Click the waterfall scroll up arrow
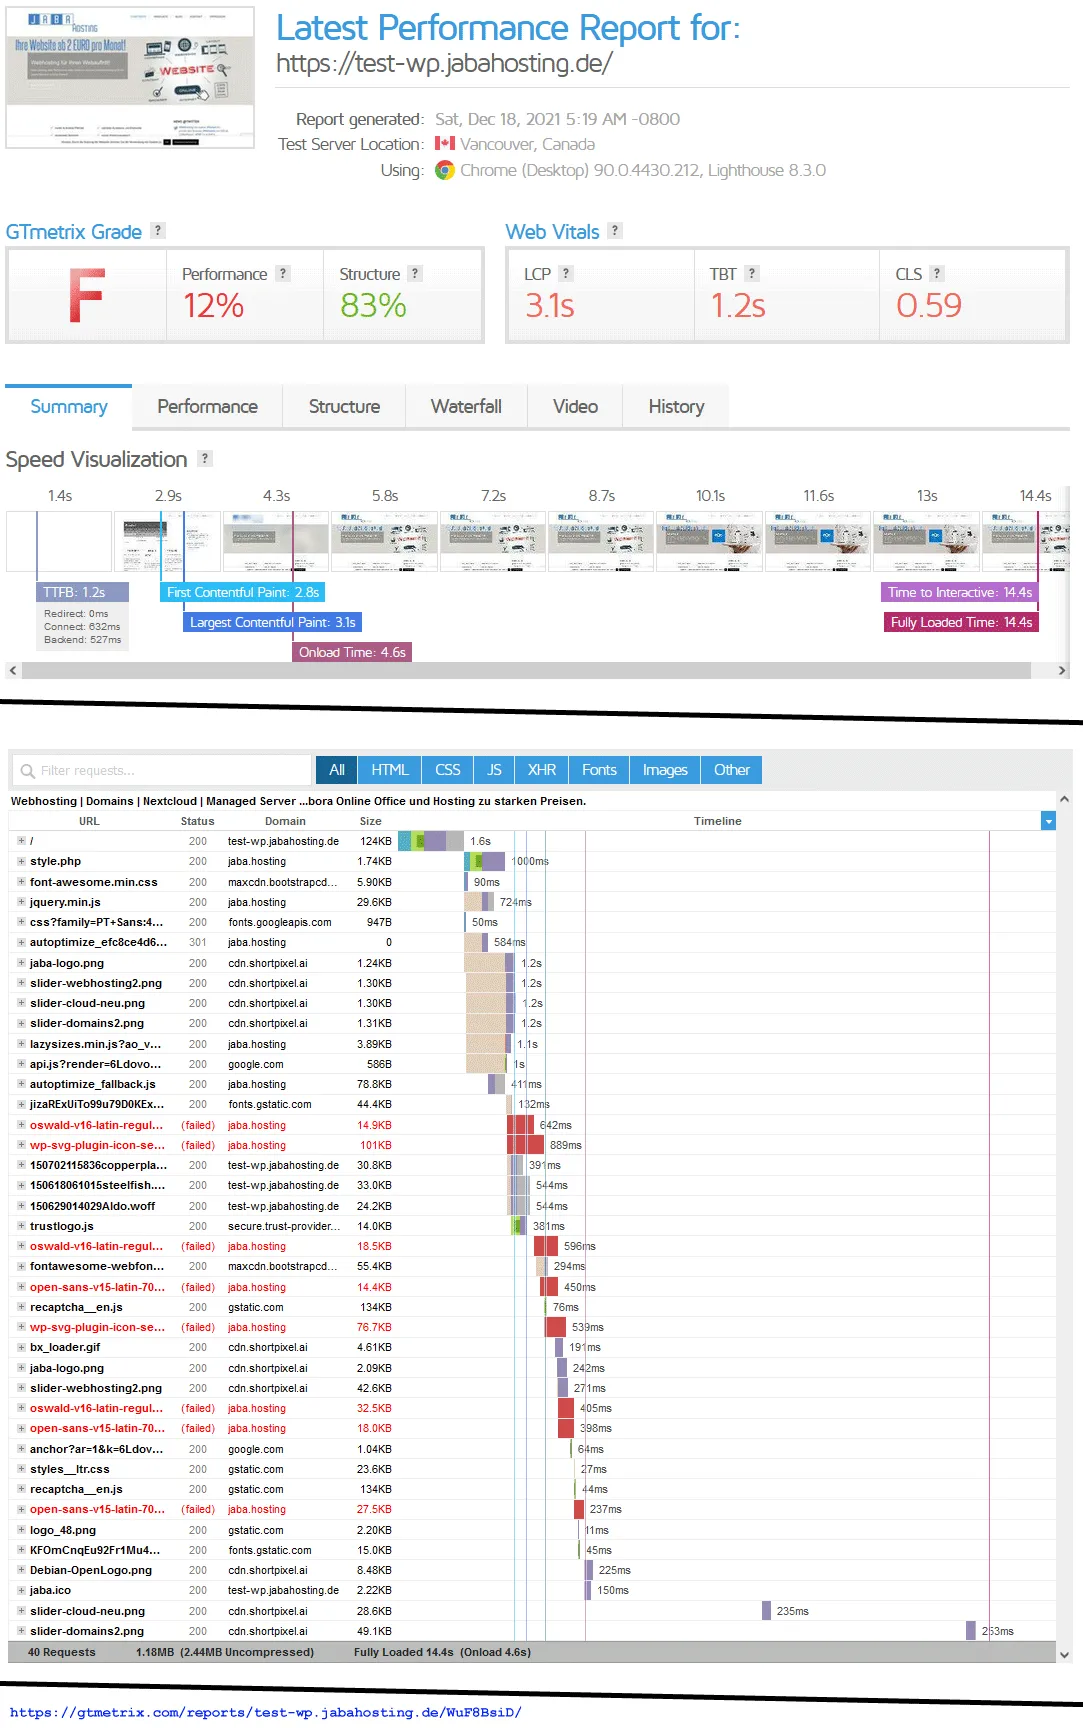This screenshot has width=1083, height=1728. (x=1064, y=799)
